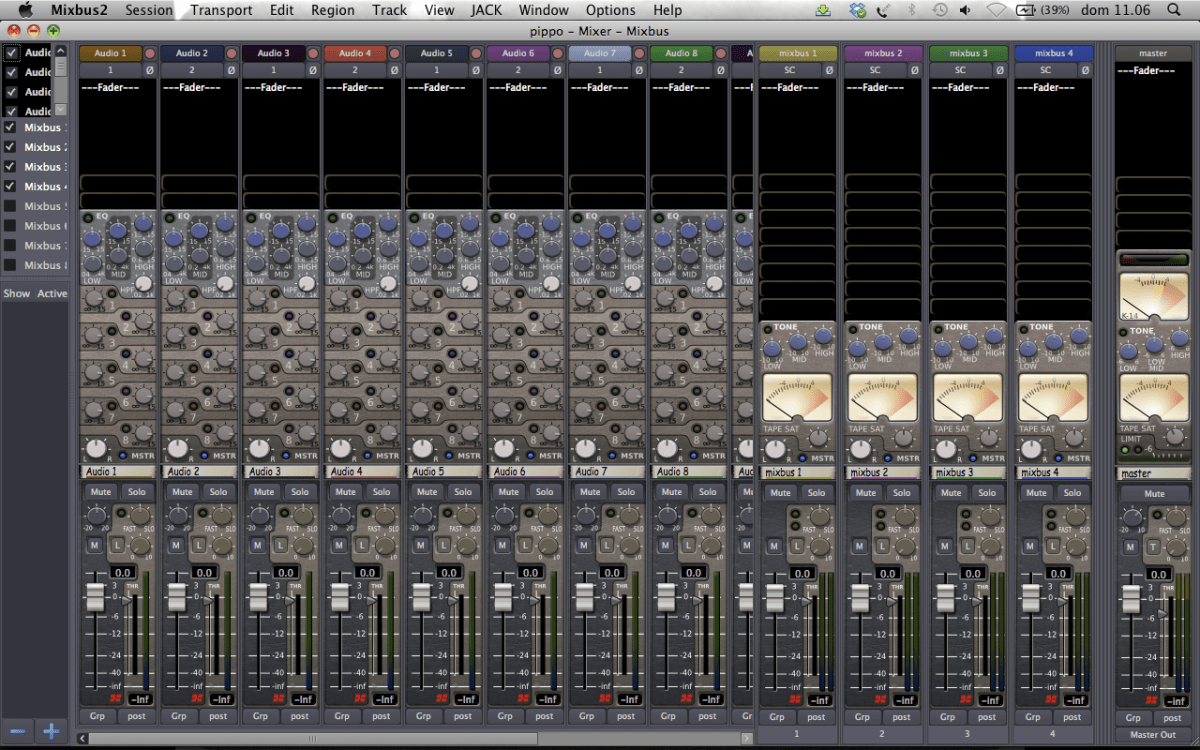Open the JACK menu
This screenshot has height=750, width=1200.
[486, 10]
